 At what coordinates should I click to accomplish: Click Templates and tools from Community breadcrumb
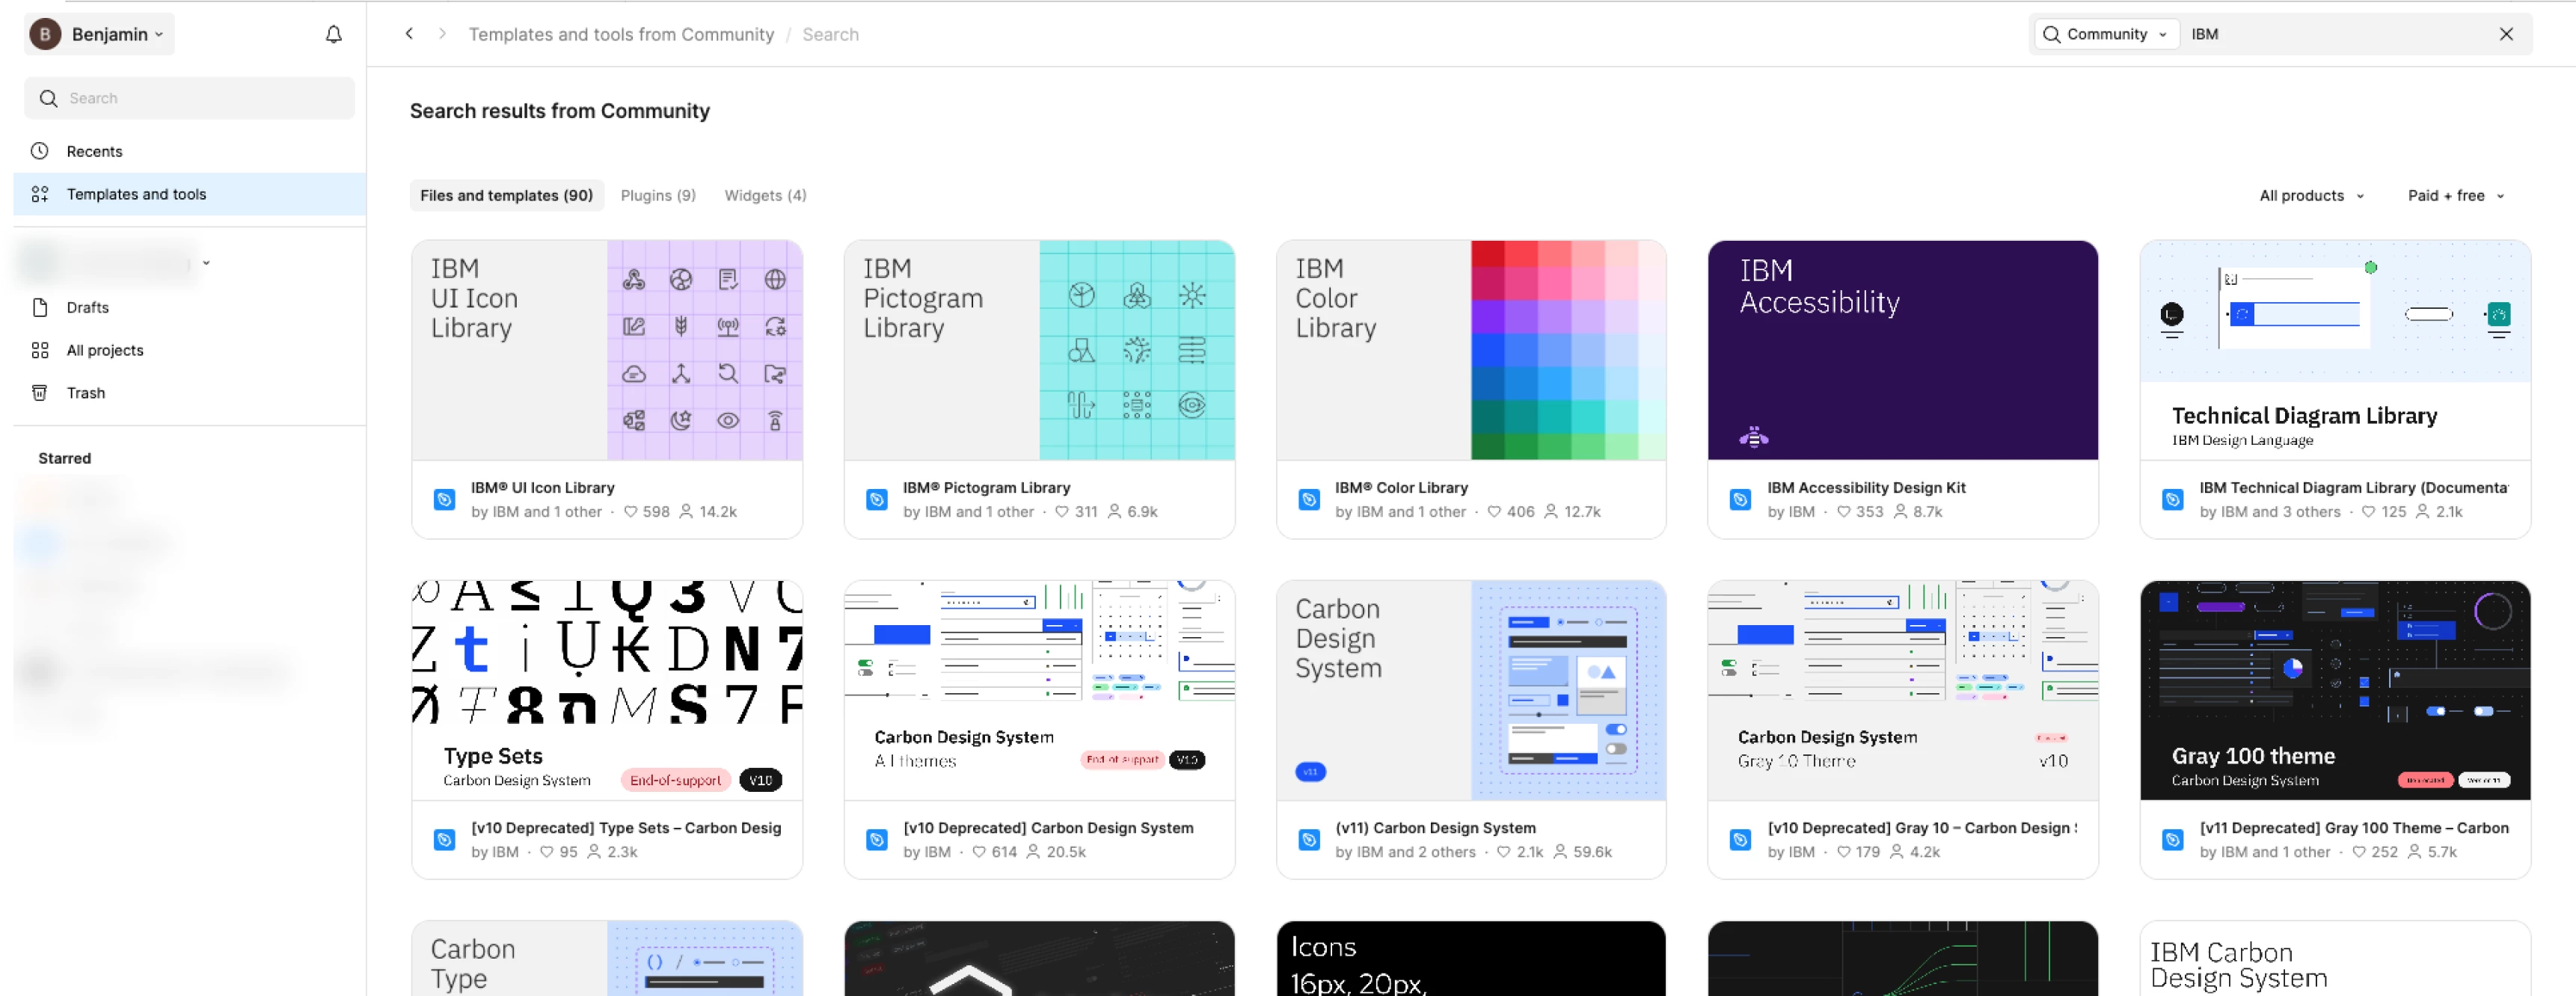[x=621, y=34]
